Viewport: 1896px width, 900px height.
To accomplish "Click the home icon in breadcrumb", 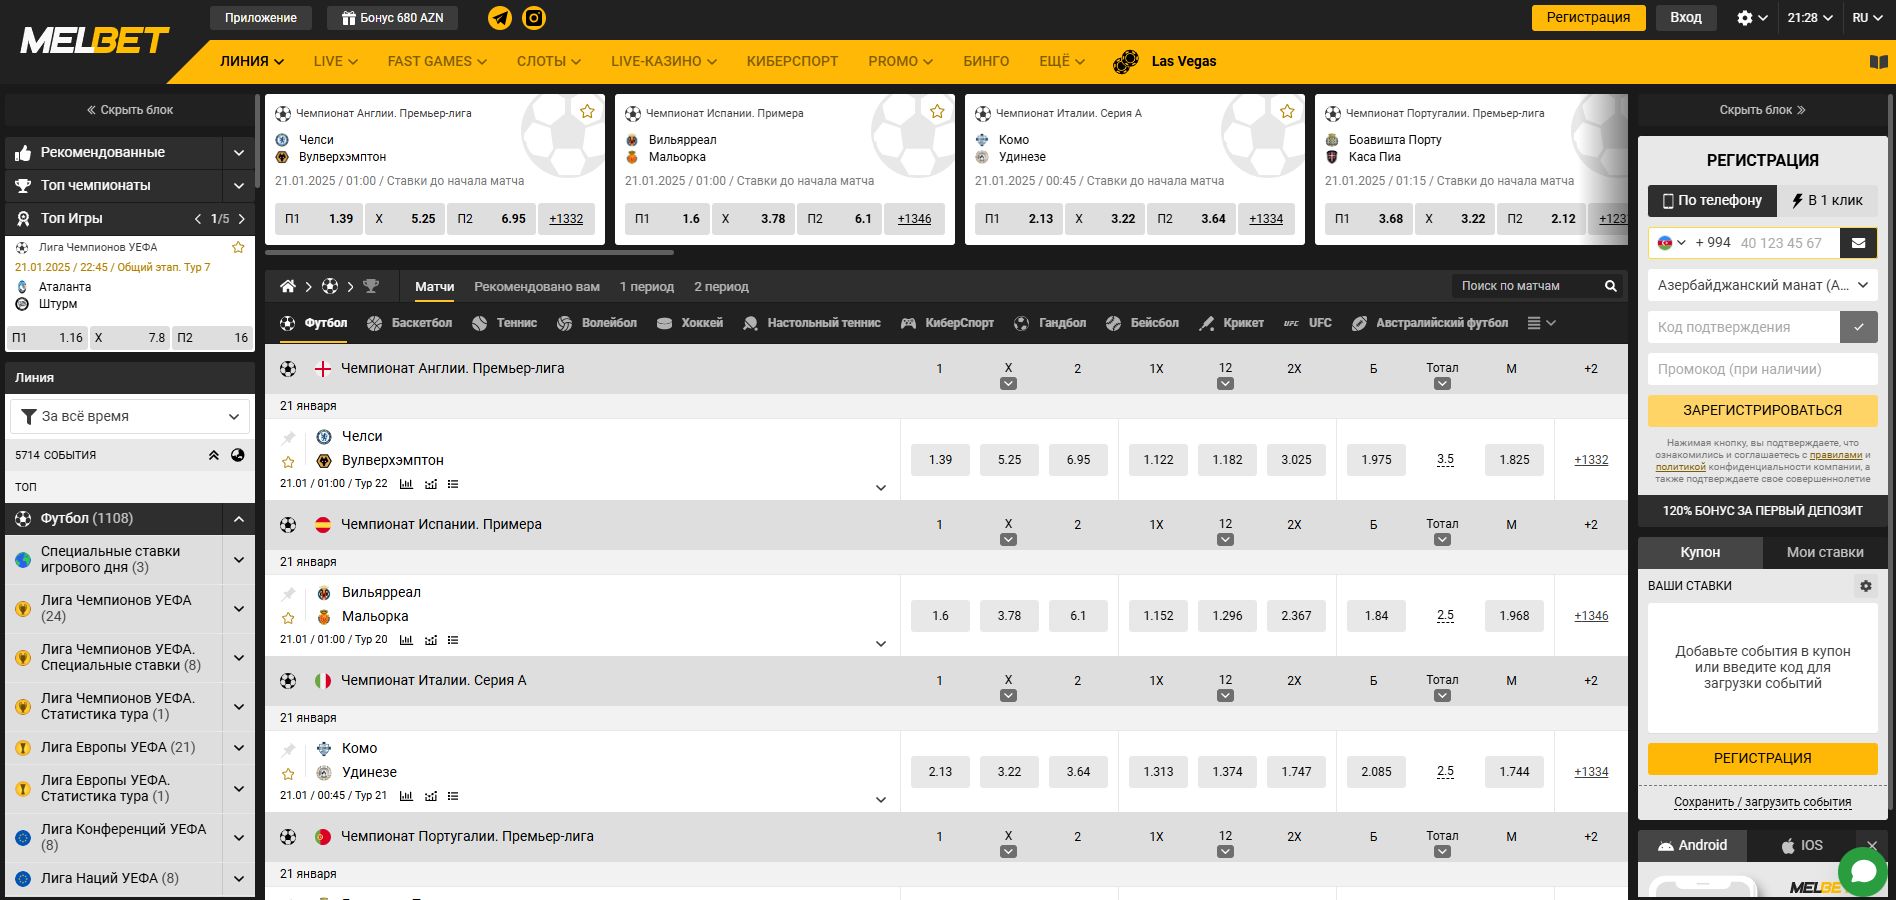I will (x=288, y=287).
